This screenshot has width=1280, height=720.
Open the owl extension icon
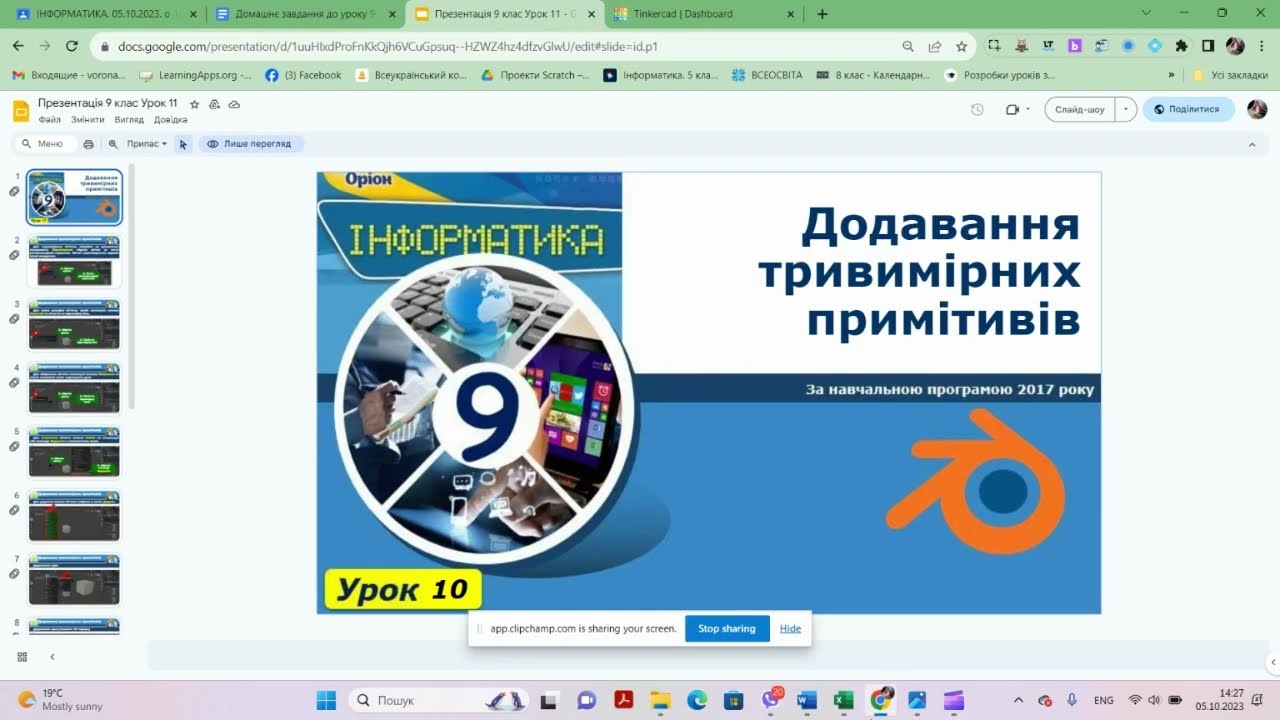[1021, 46]
